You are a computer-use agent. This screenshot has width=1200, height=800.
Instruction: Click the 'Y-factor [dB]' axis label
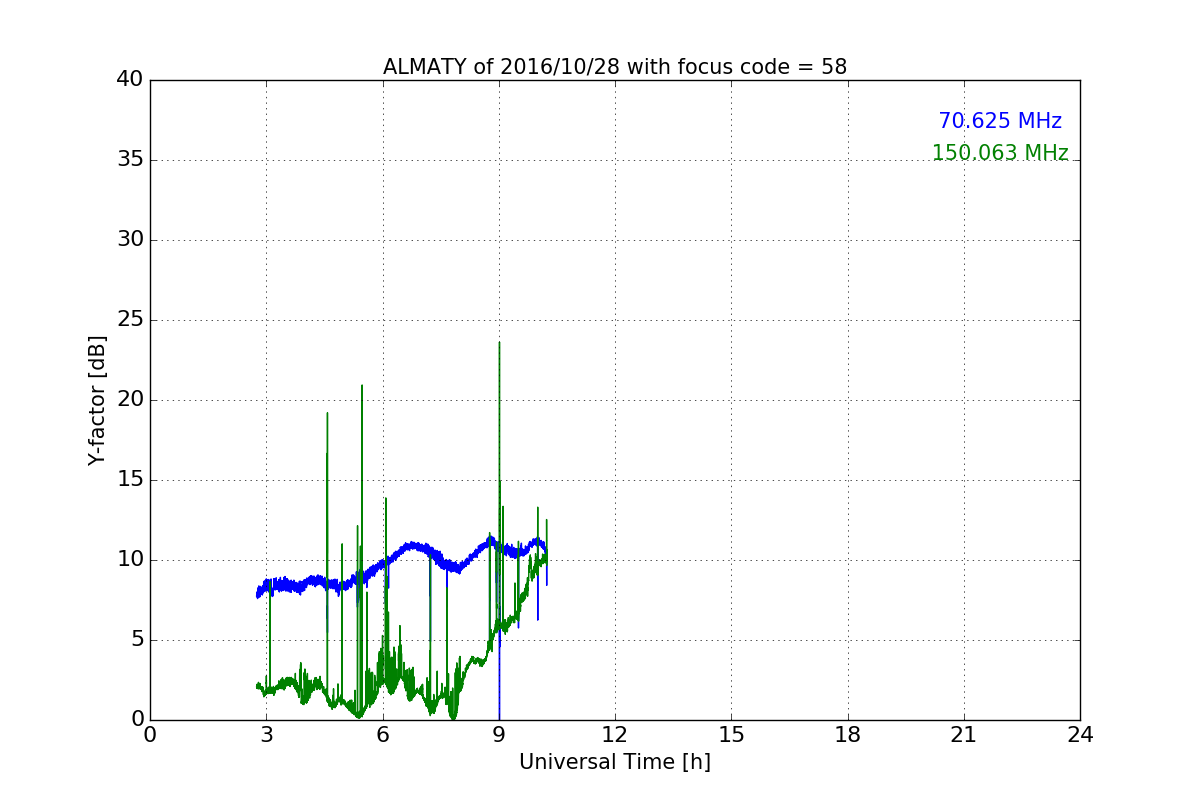[x=97, y=400]
